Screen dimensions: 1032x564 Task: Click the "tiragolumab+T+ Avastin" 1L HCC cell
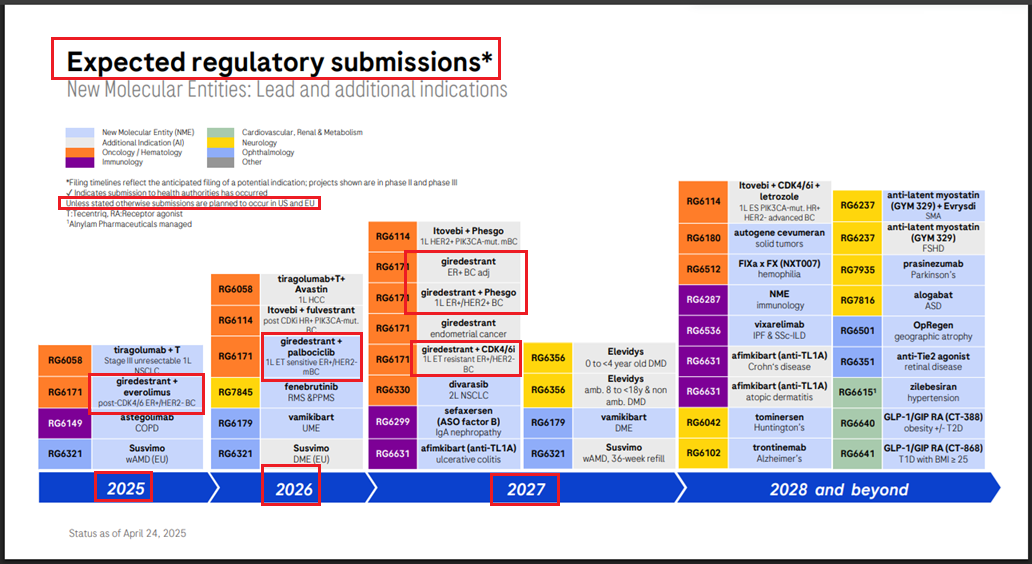(311, 289)
